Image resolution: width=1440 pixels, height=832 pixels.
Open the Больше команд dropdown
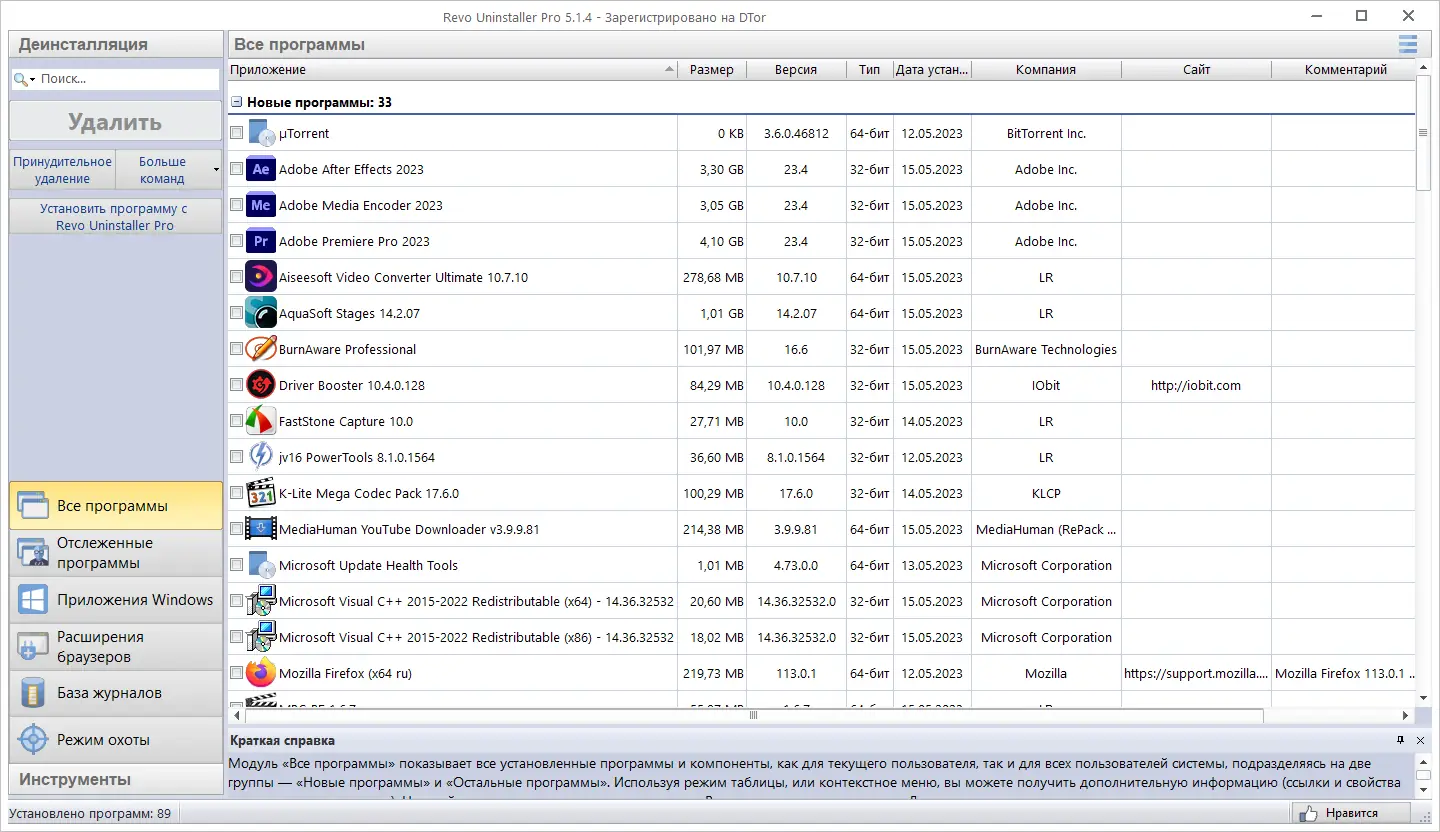click(x=169, y=170)
